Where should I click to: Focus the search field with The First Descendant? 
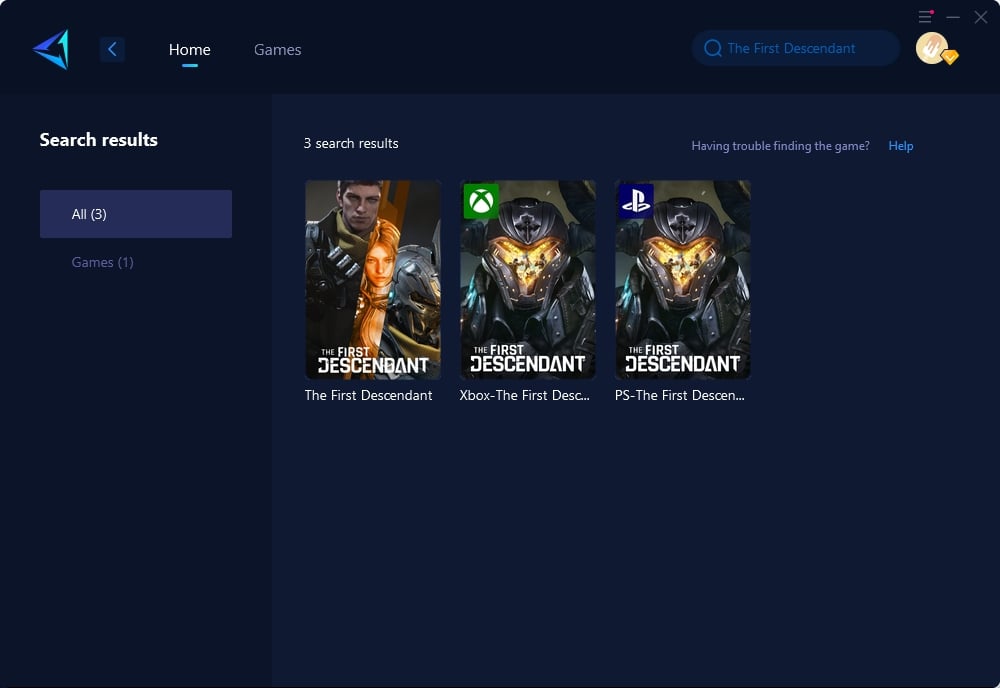pos(795,48)
